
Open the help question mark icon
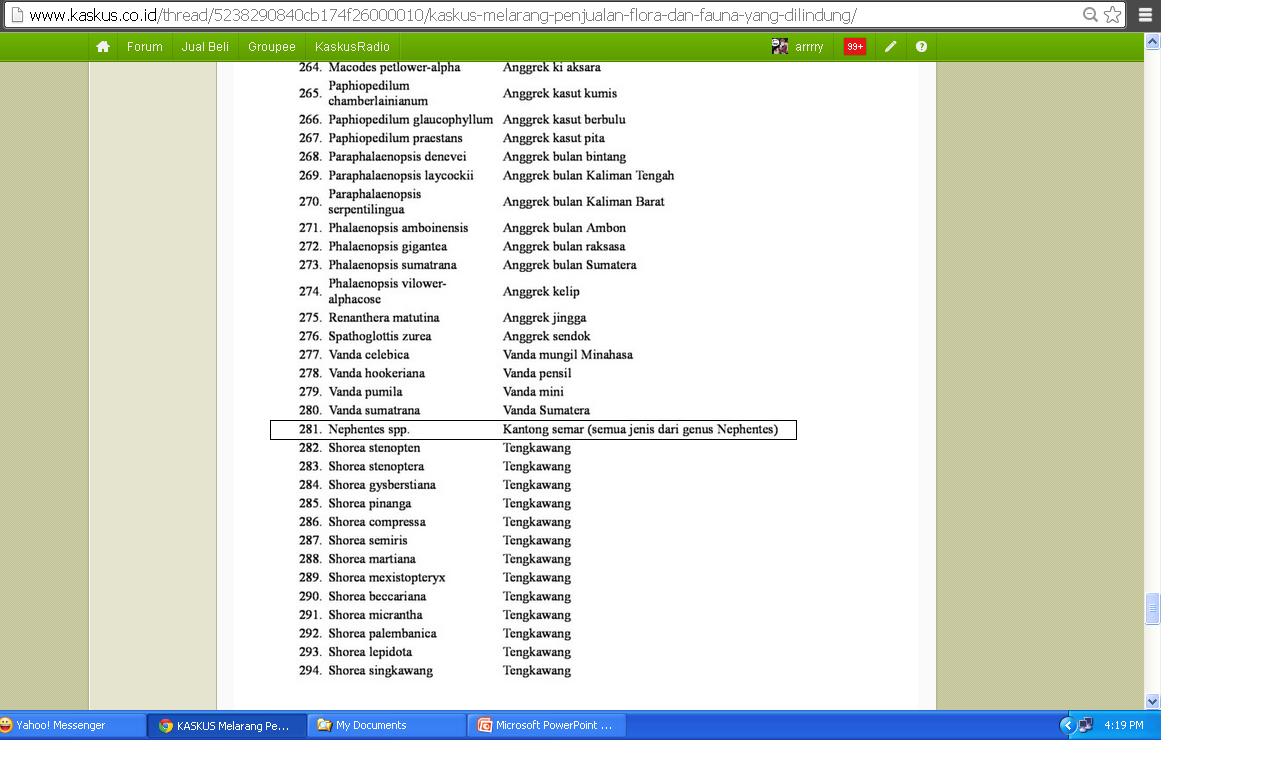point(921,47)
